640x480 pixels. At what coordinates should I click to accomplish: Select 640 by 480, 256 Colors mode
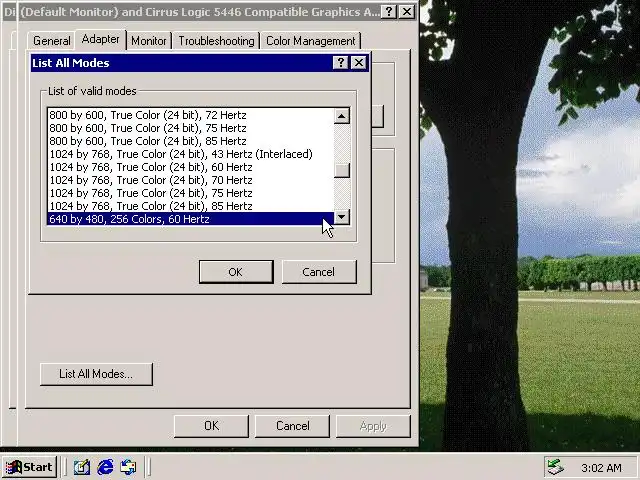190,219
